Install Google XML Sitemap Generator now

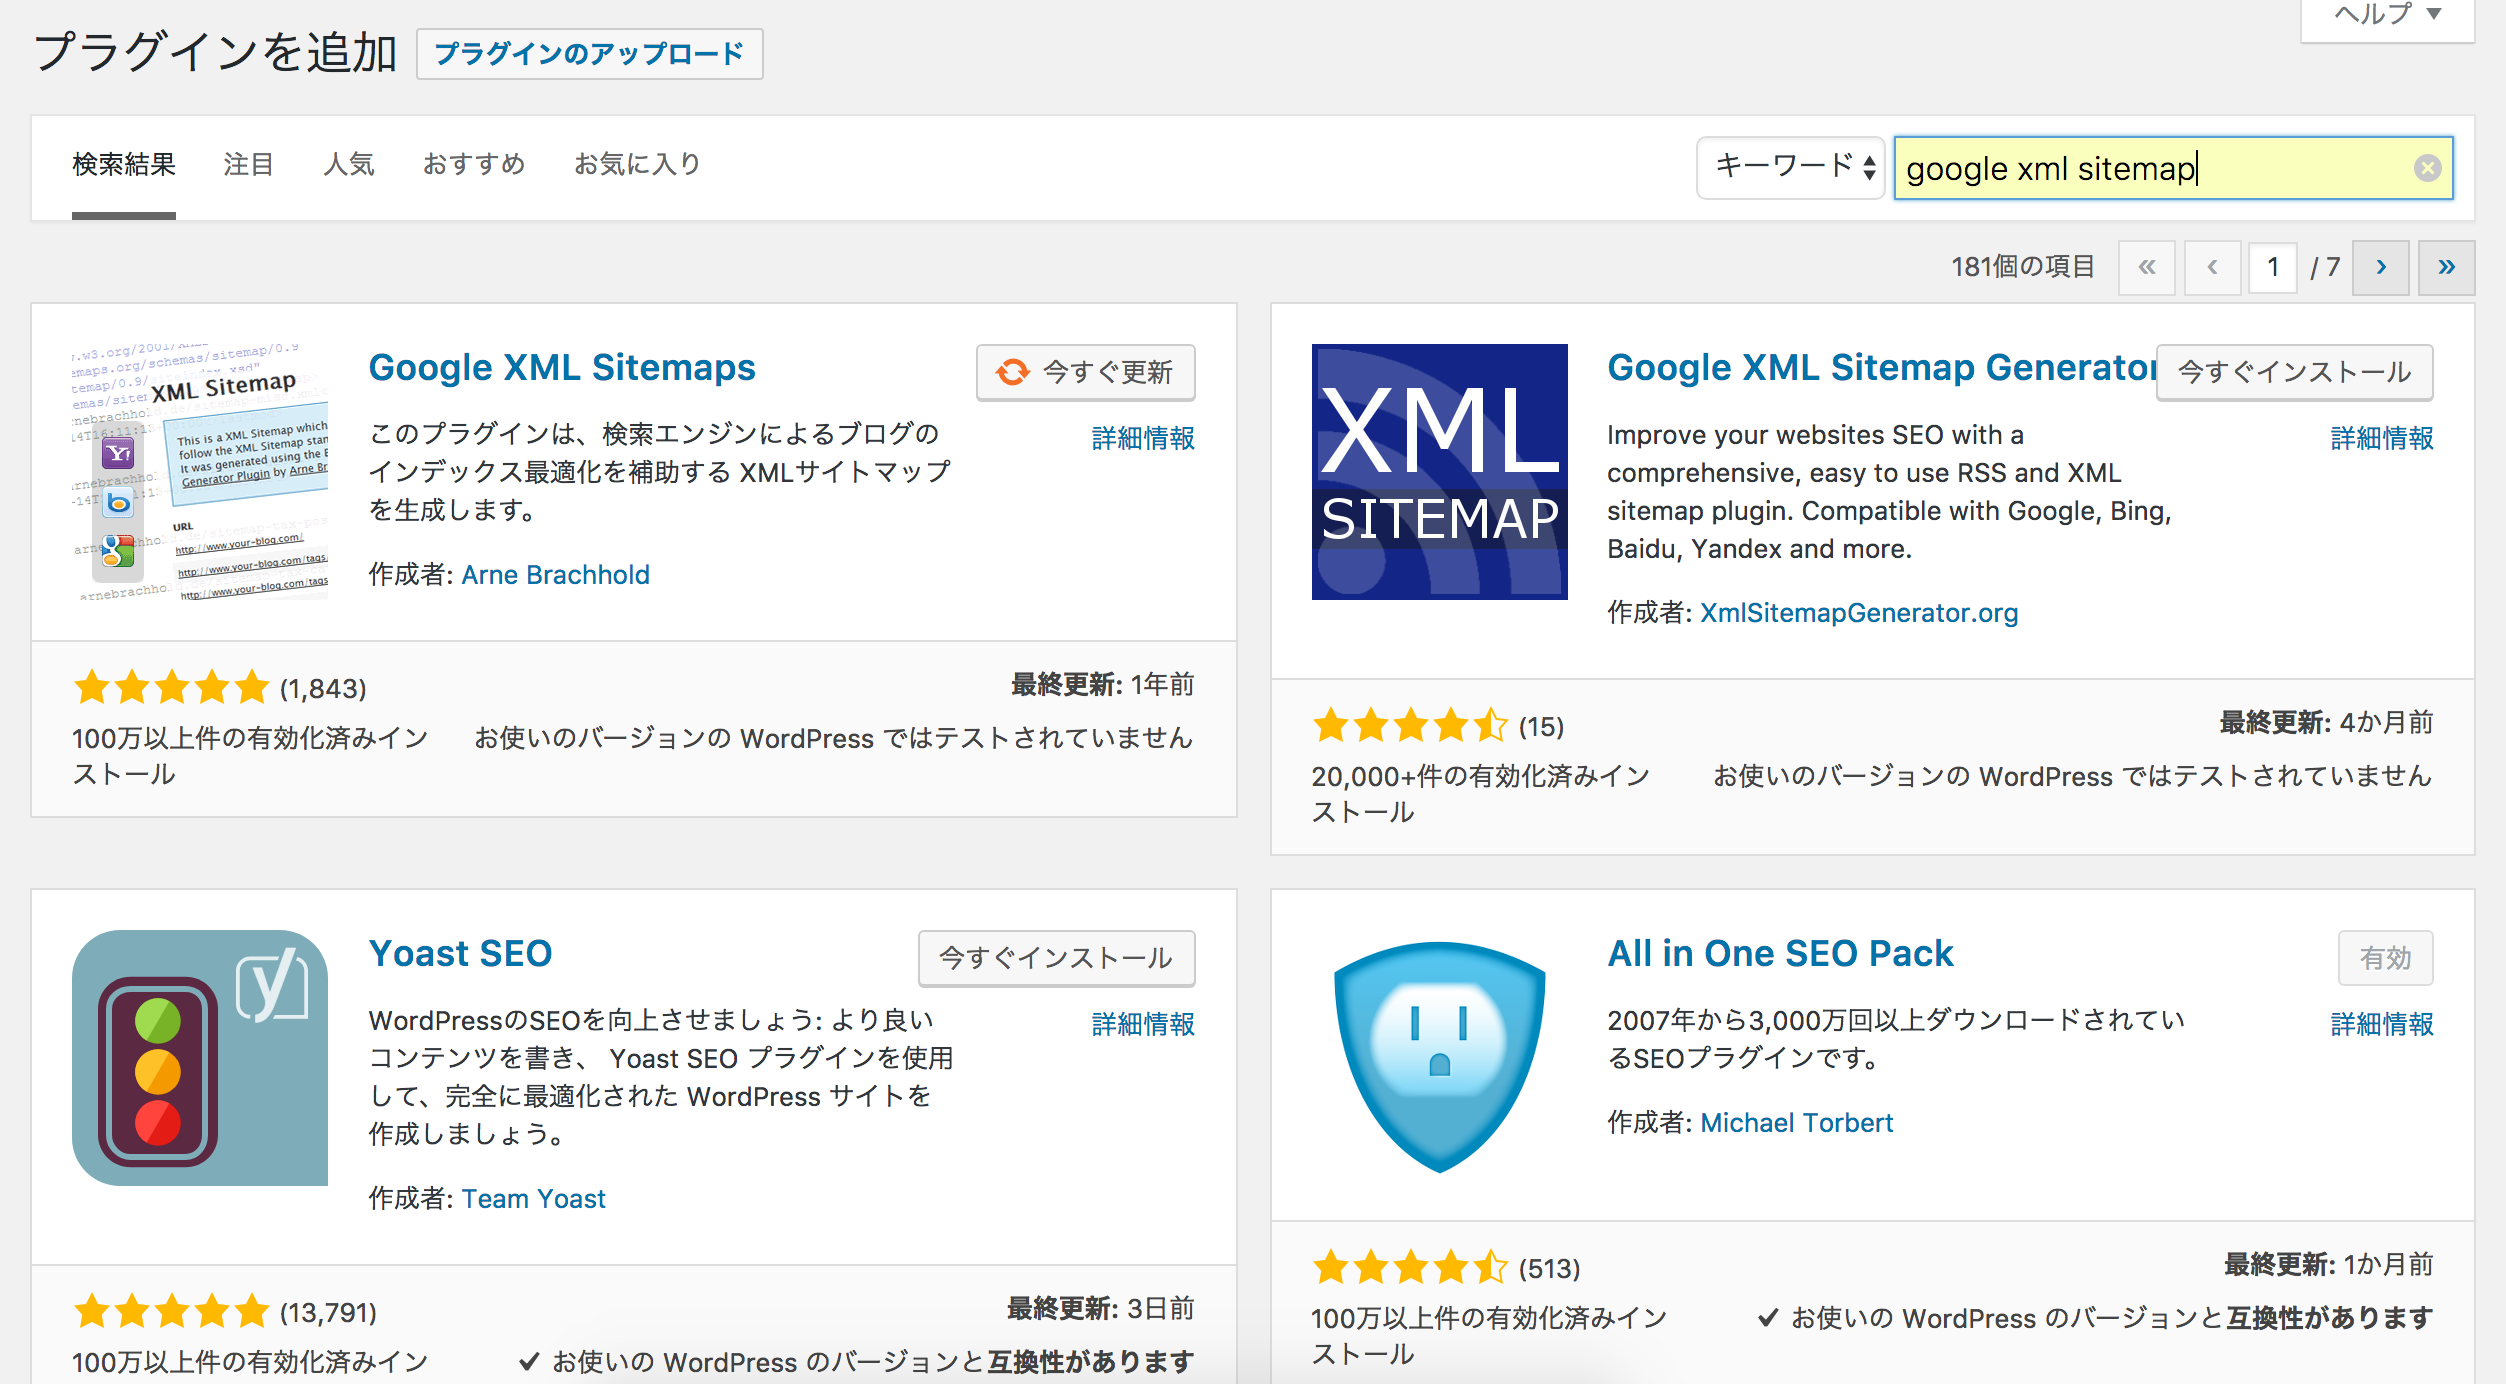tap(2295, 373)
